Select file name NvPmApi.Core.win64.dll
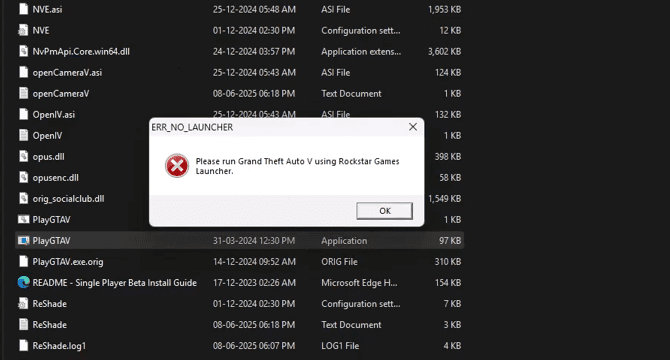The image size is (670, 360). point(81,52)
